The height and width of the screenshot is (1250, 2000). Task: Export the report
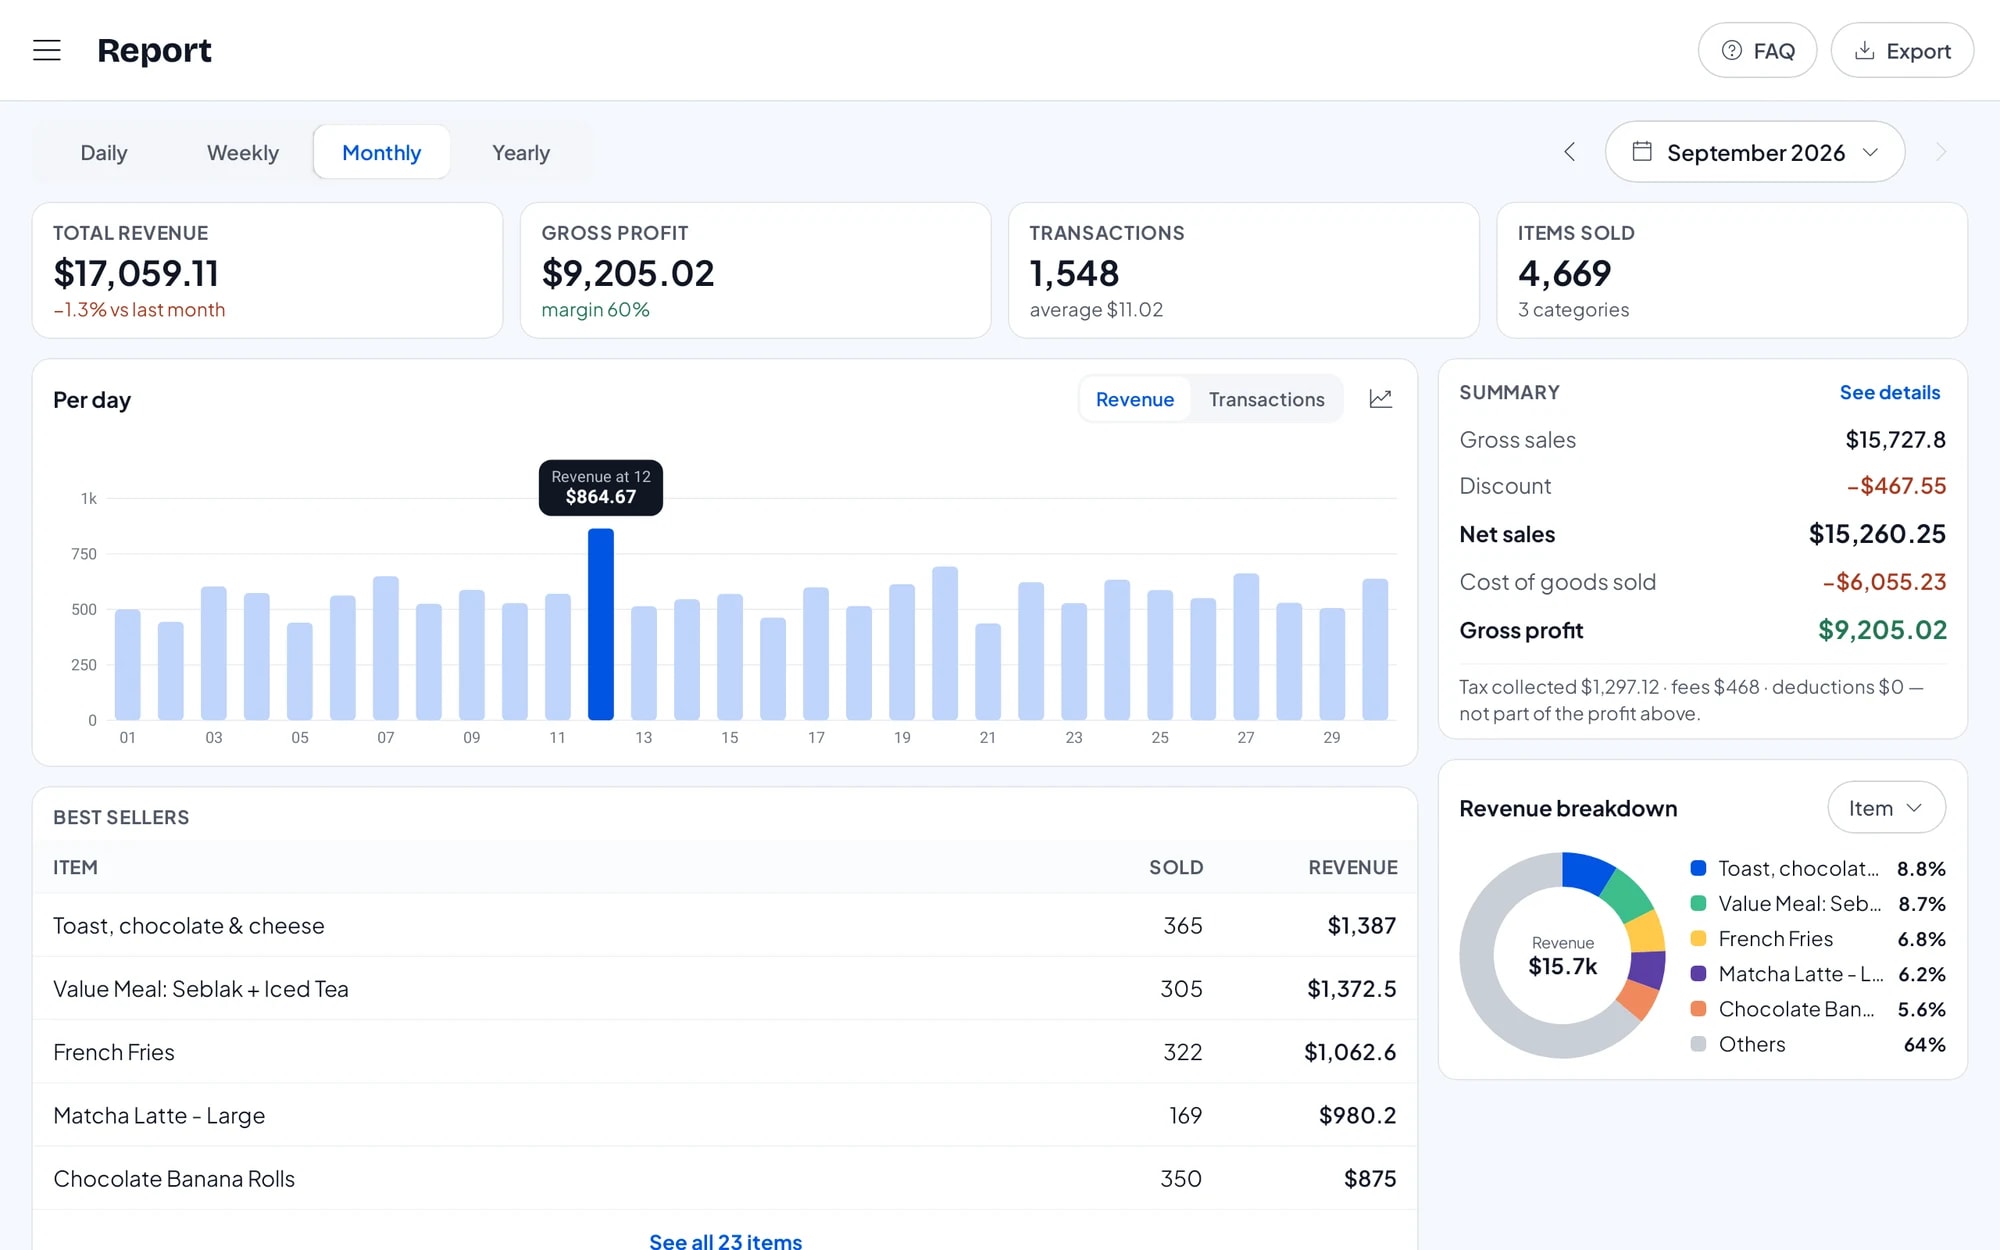pyautogui.click(x=1902, y=50)
